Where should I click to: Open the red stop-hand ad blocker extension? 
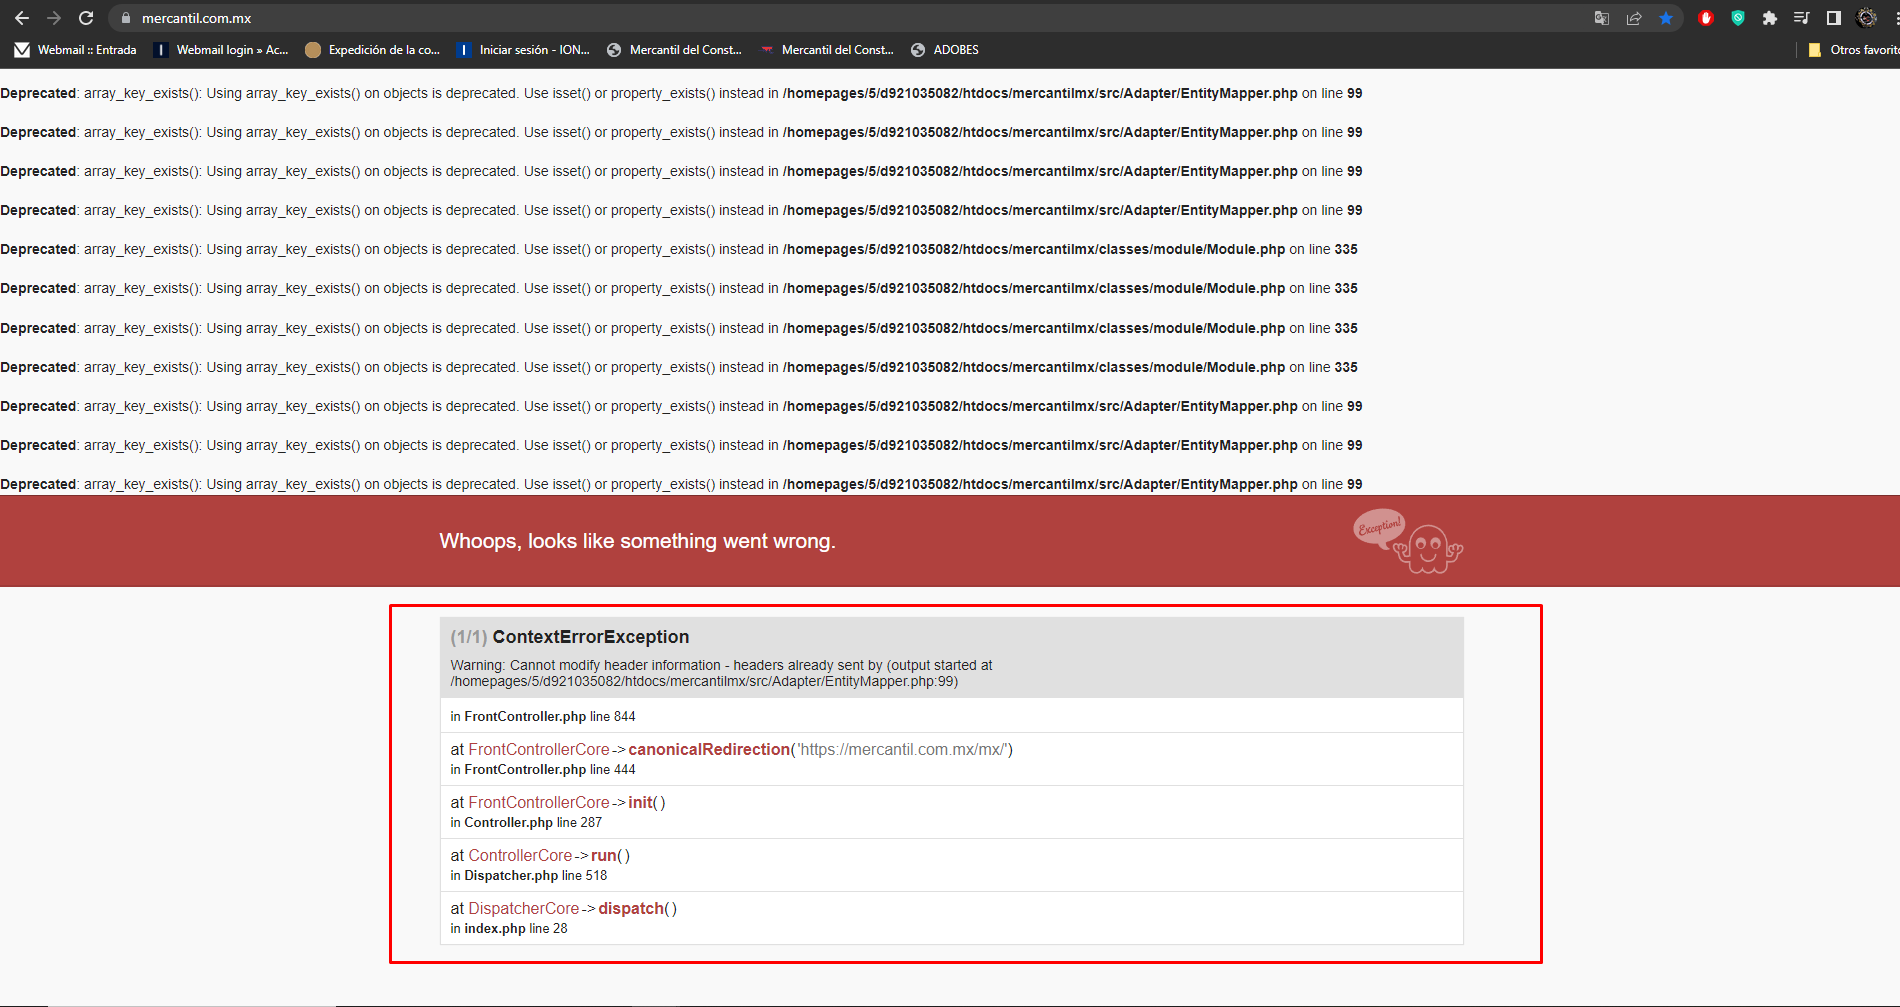(x=1706, y=18)
